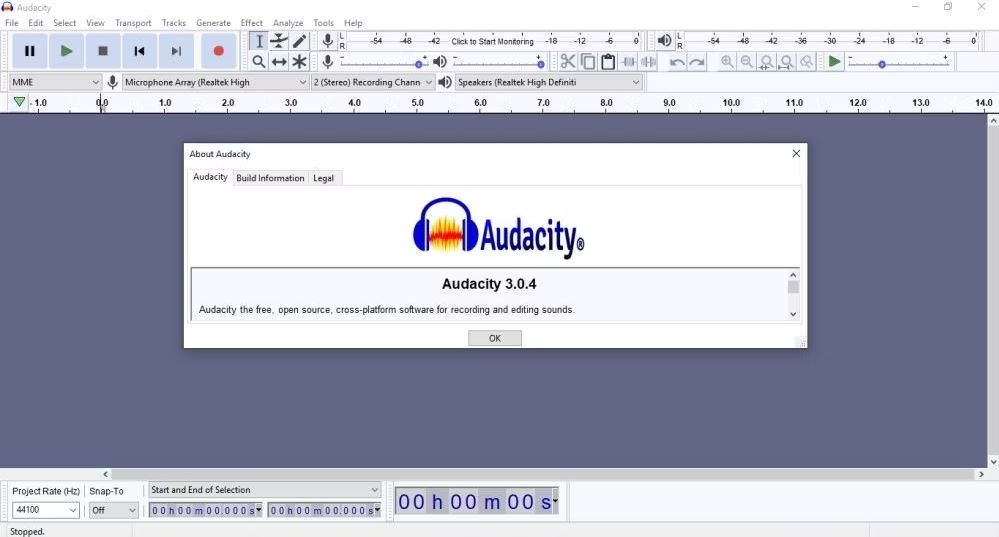This screenshot has width=999, height=537.
Task: Open the 2 (Stereo) Recording Channels dropdown
Action: coord(373,82)
